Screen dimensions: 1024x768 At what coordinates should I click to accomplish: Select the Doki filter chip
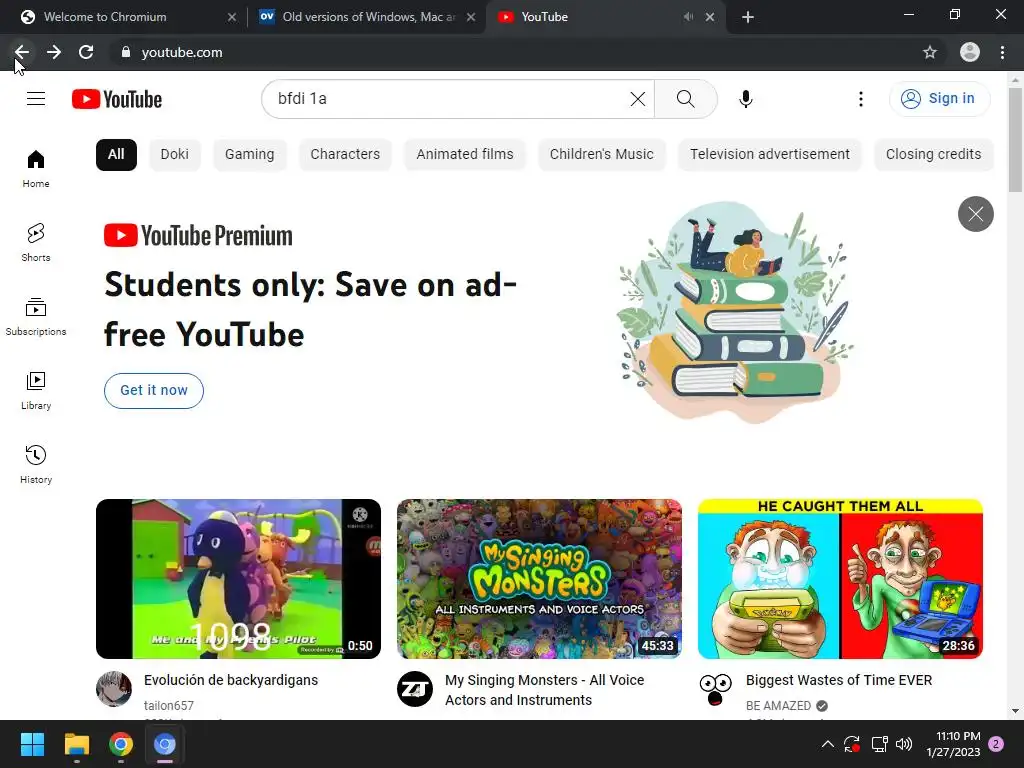coord(174,155)
